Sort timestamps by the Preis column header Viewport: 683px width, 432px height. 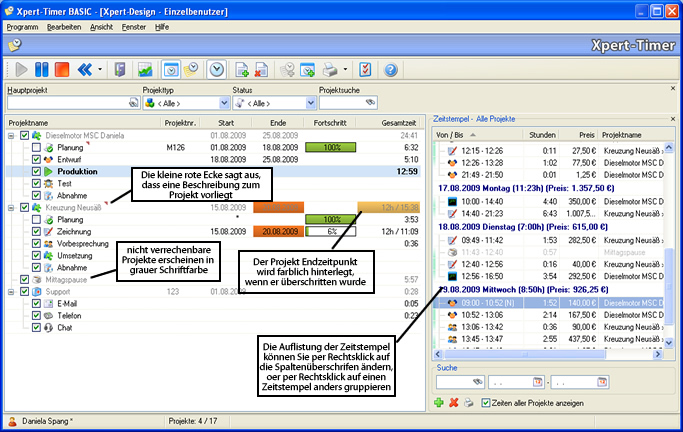pos(578,135)
